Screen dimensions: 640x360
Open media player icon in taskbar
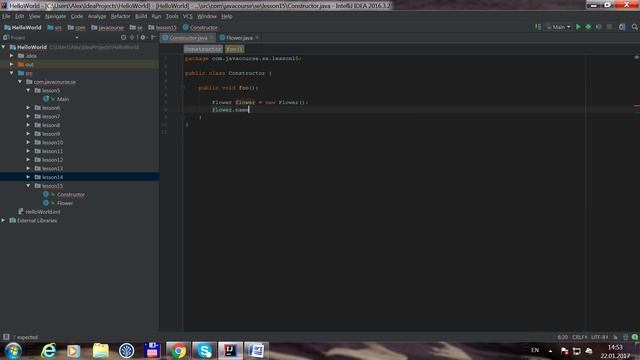click(x=74, y=351)
